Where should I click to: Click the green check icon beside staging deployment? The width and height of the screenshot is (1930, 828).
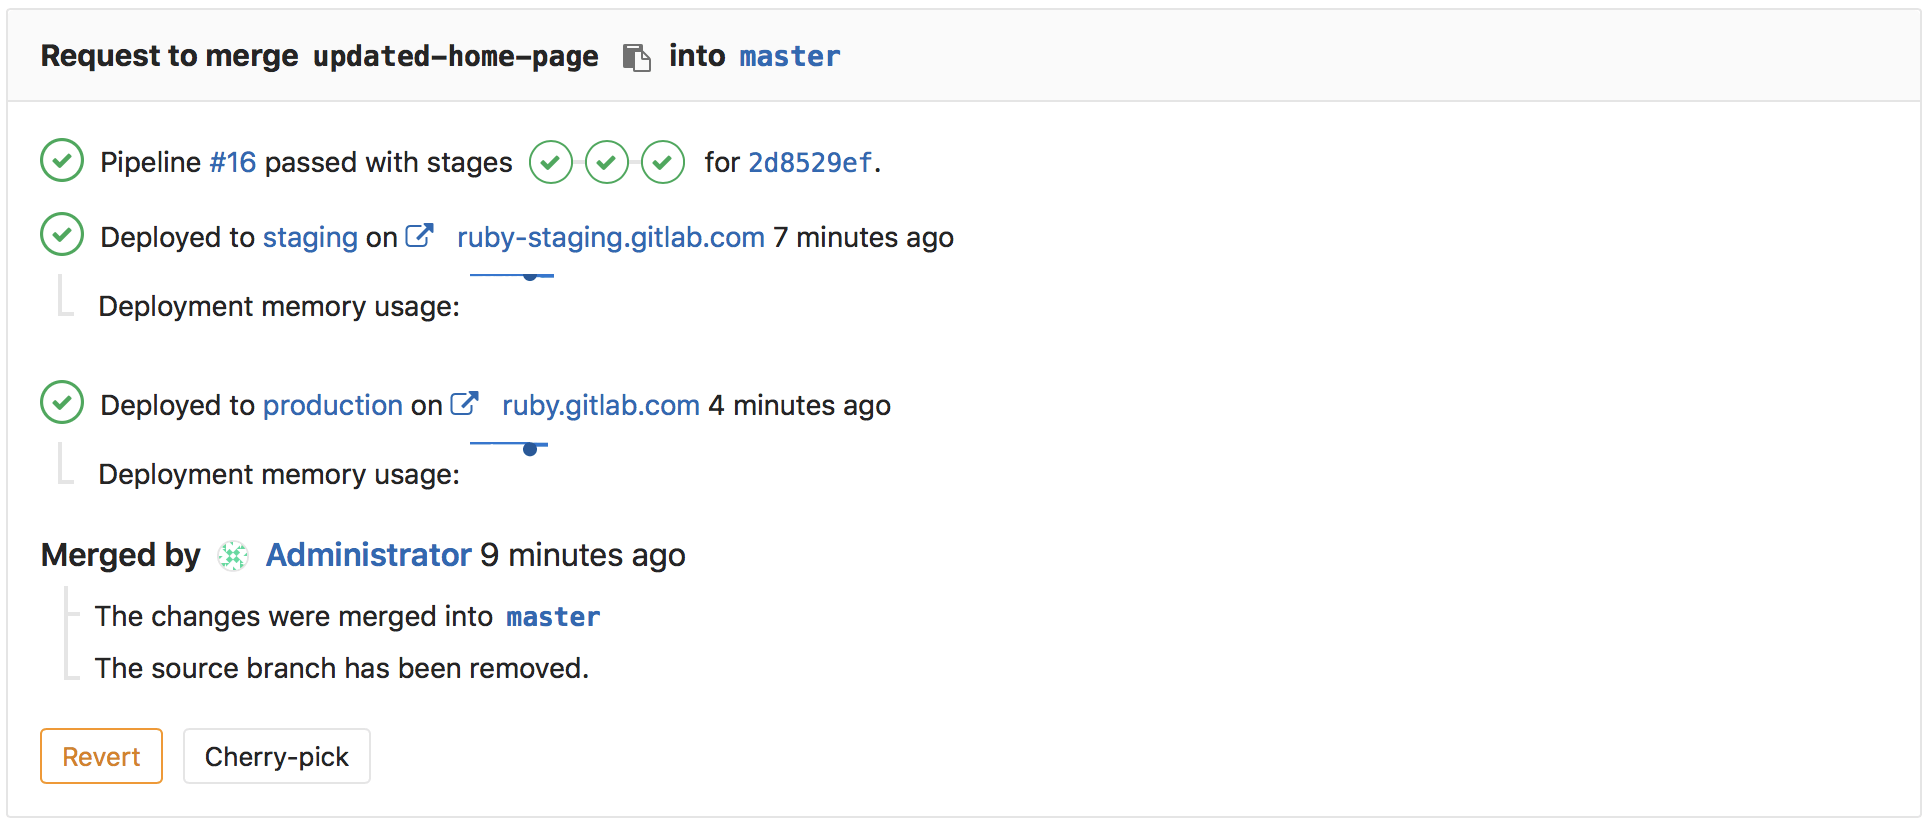coord(61,234)
